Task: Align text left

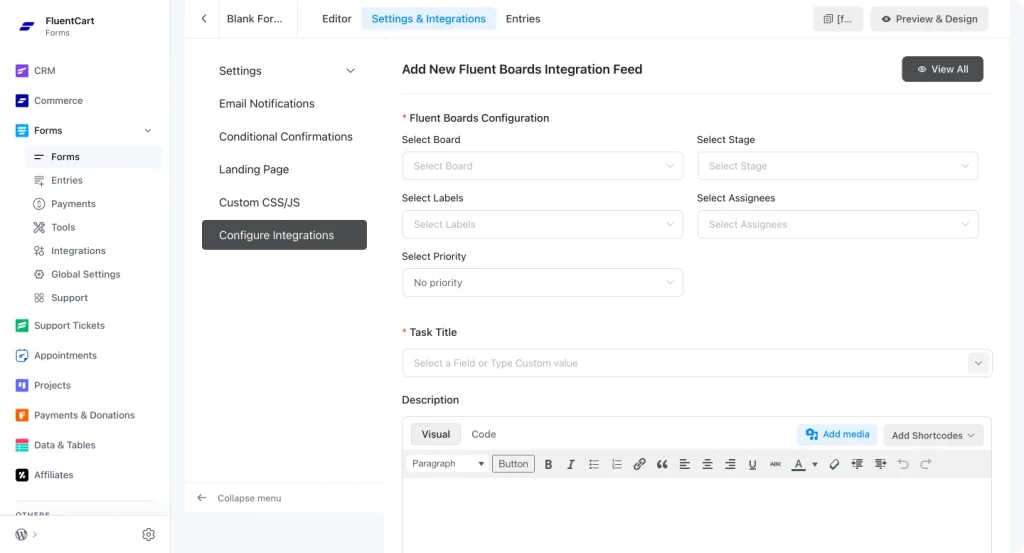Action: click(x=684, y=464)
